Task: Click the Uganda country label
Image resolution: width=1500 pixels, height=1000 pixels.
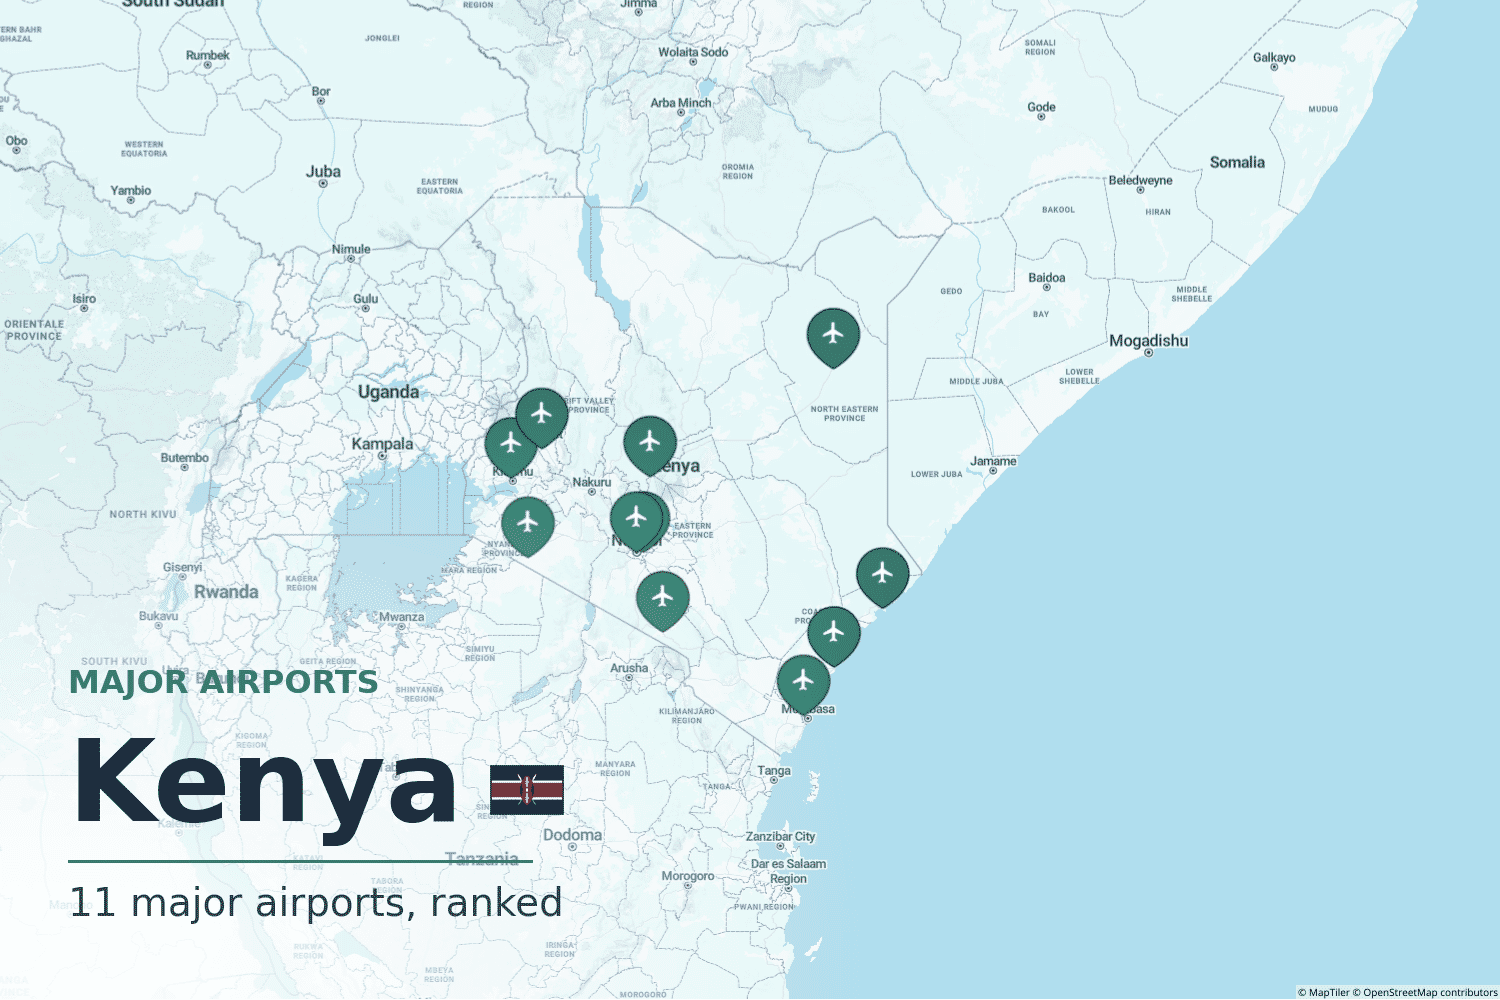Action: coord(389,392)
